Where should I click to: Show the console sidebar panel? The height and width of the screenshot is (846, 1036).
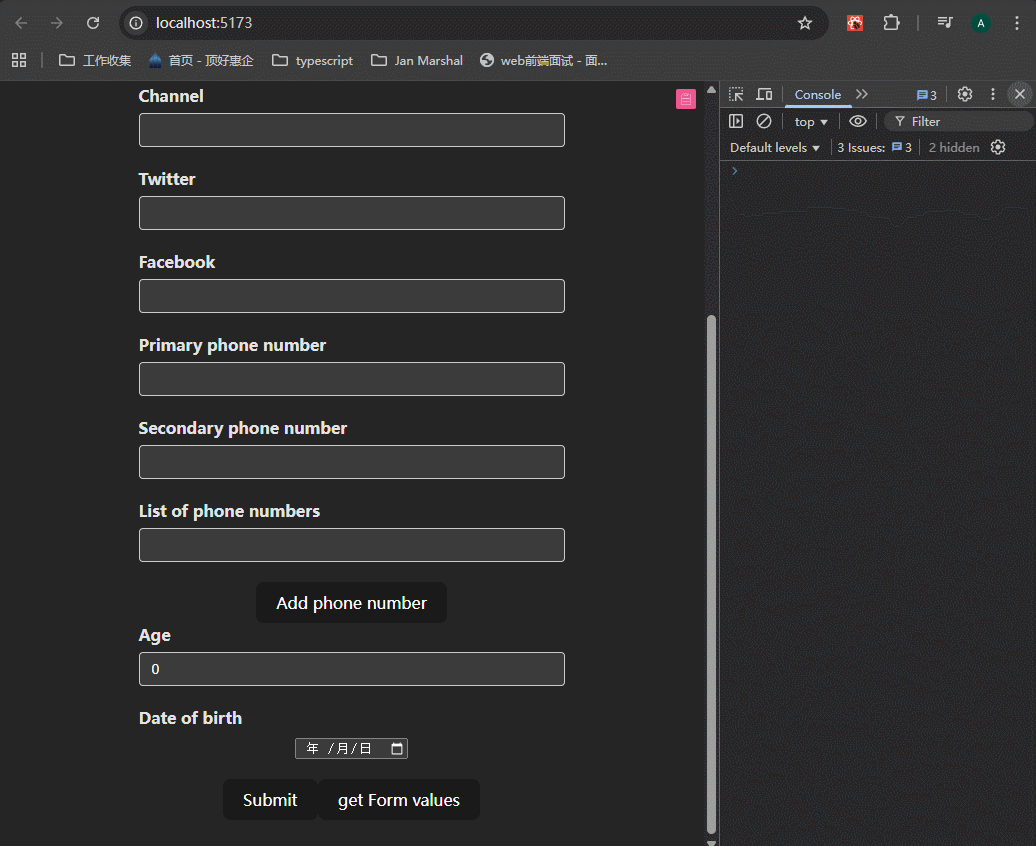[736, 121]
